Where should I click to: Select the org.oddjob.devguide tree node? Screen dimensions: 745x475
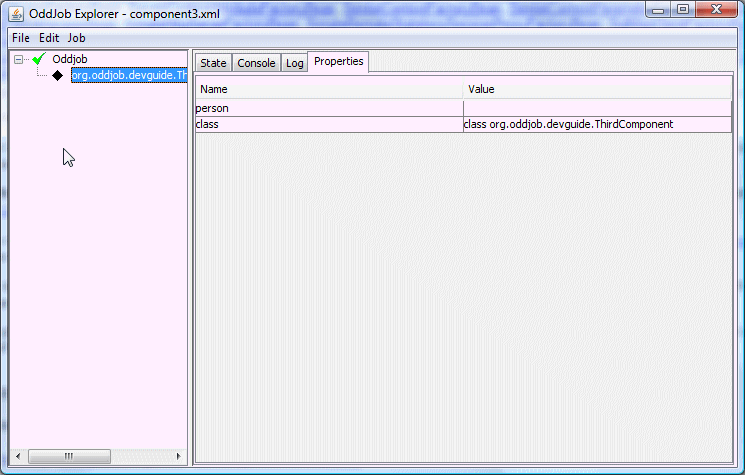tap(129, 75)
